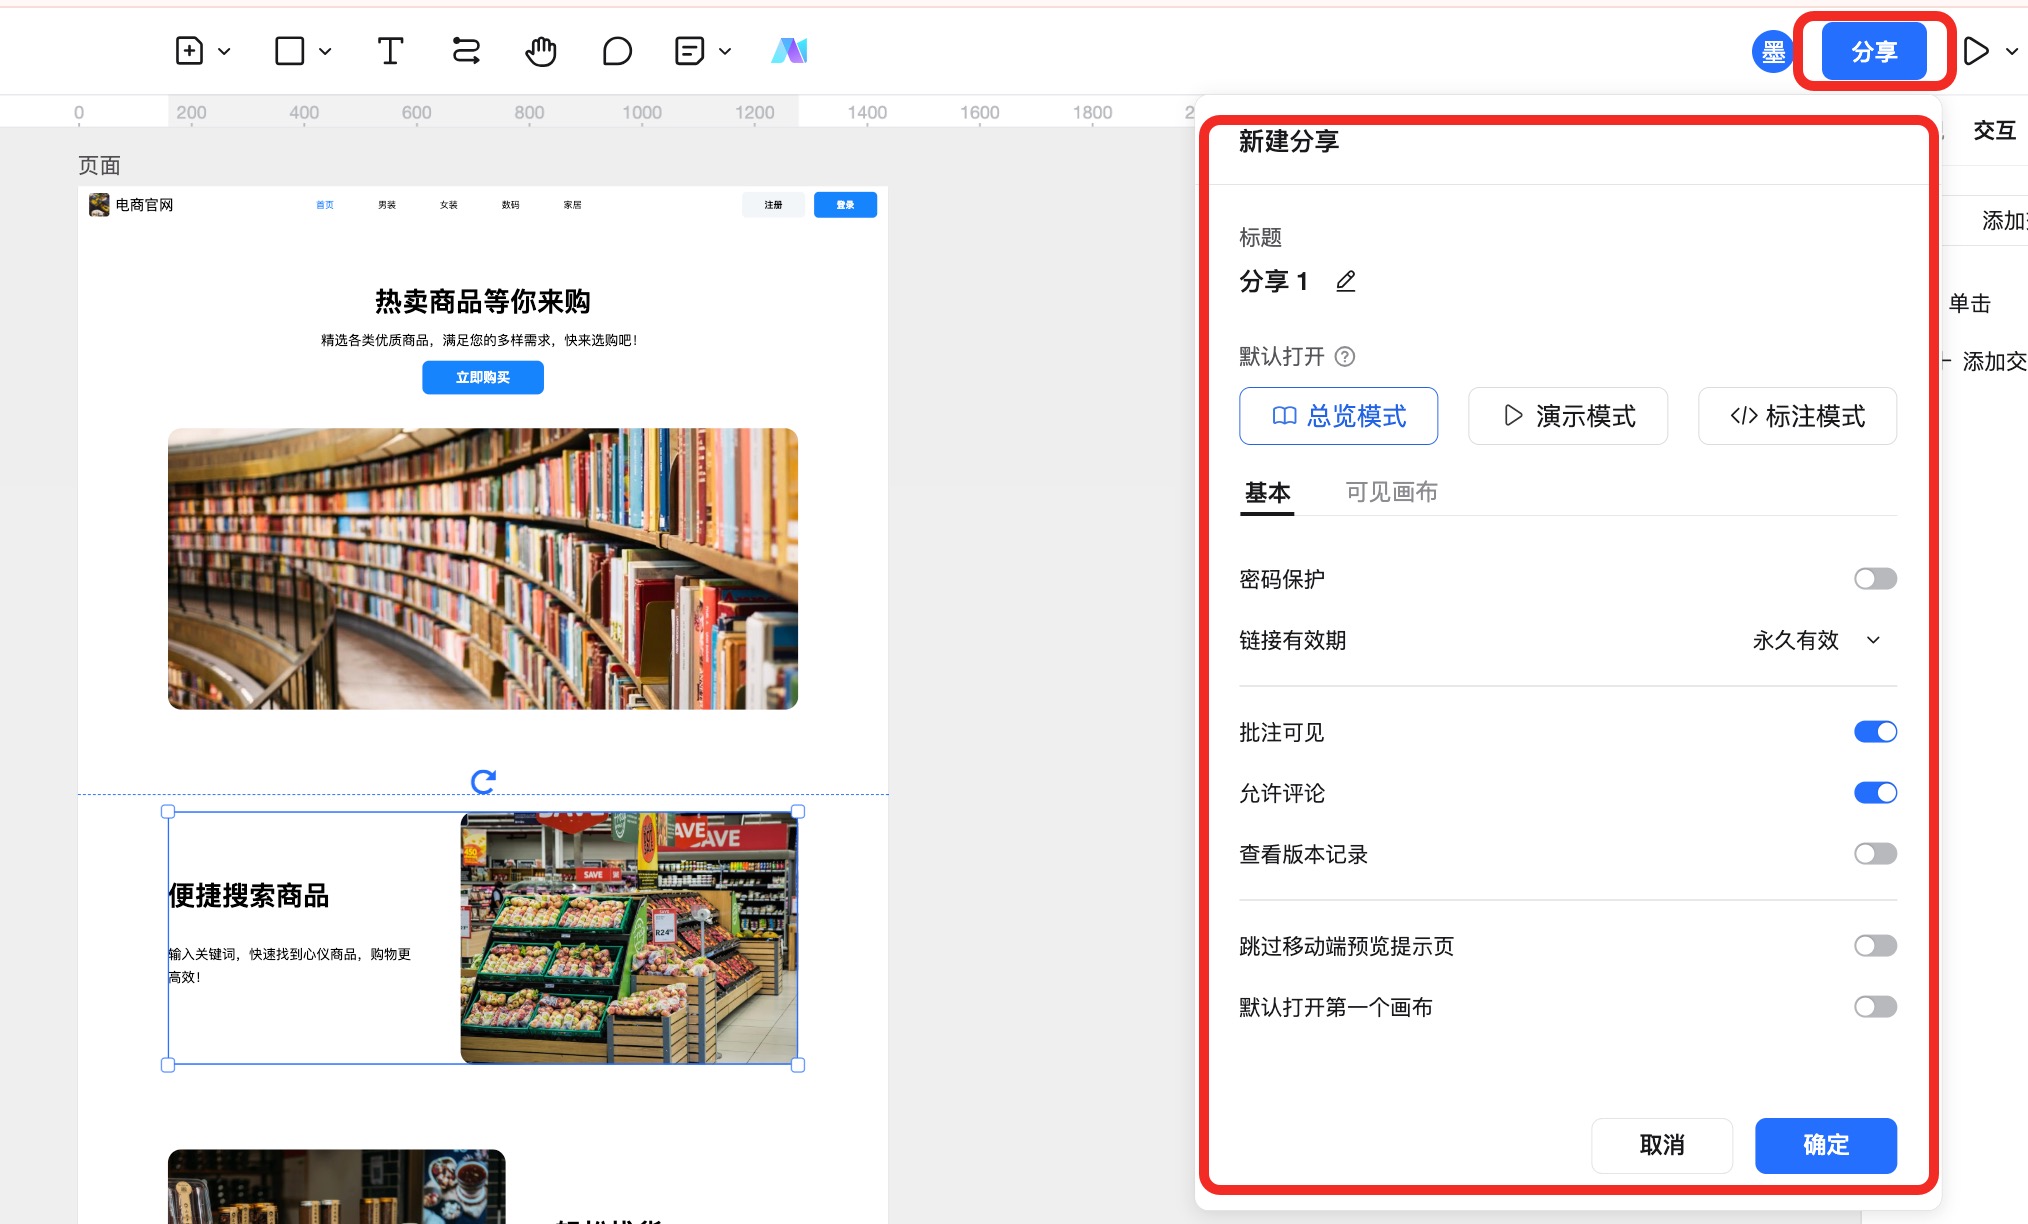Switch to the 可见画布 tab
This screenshot has width=2028, height=1224.
(x=1391, y=492)
